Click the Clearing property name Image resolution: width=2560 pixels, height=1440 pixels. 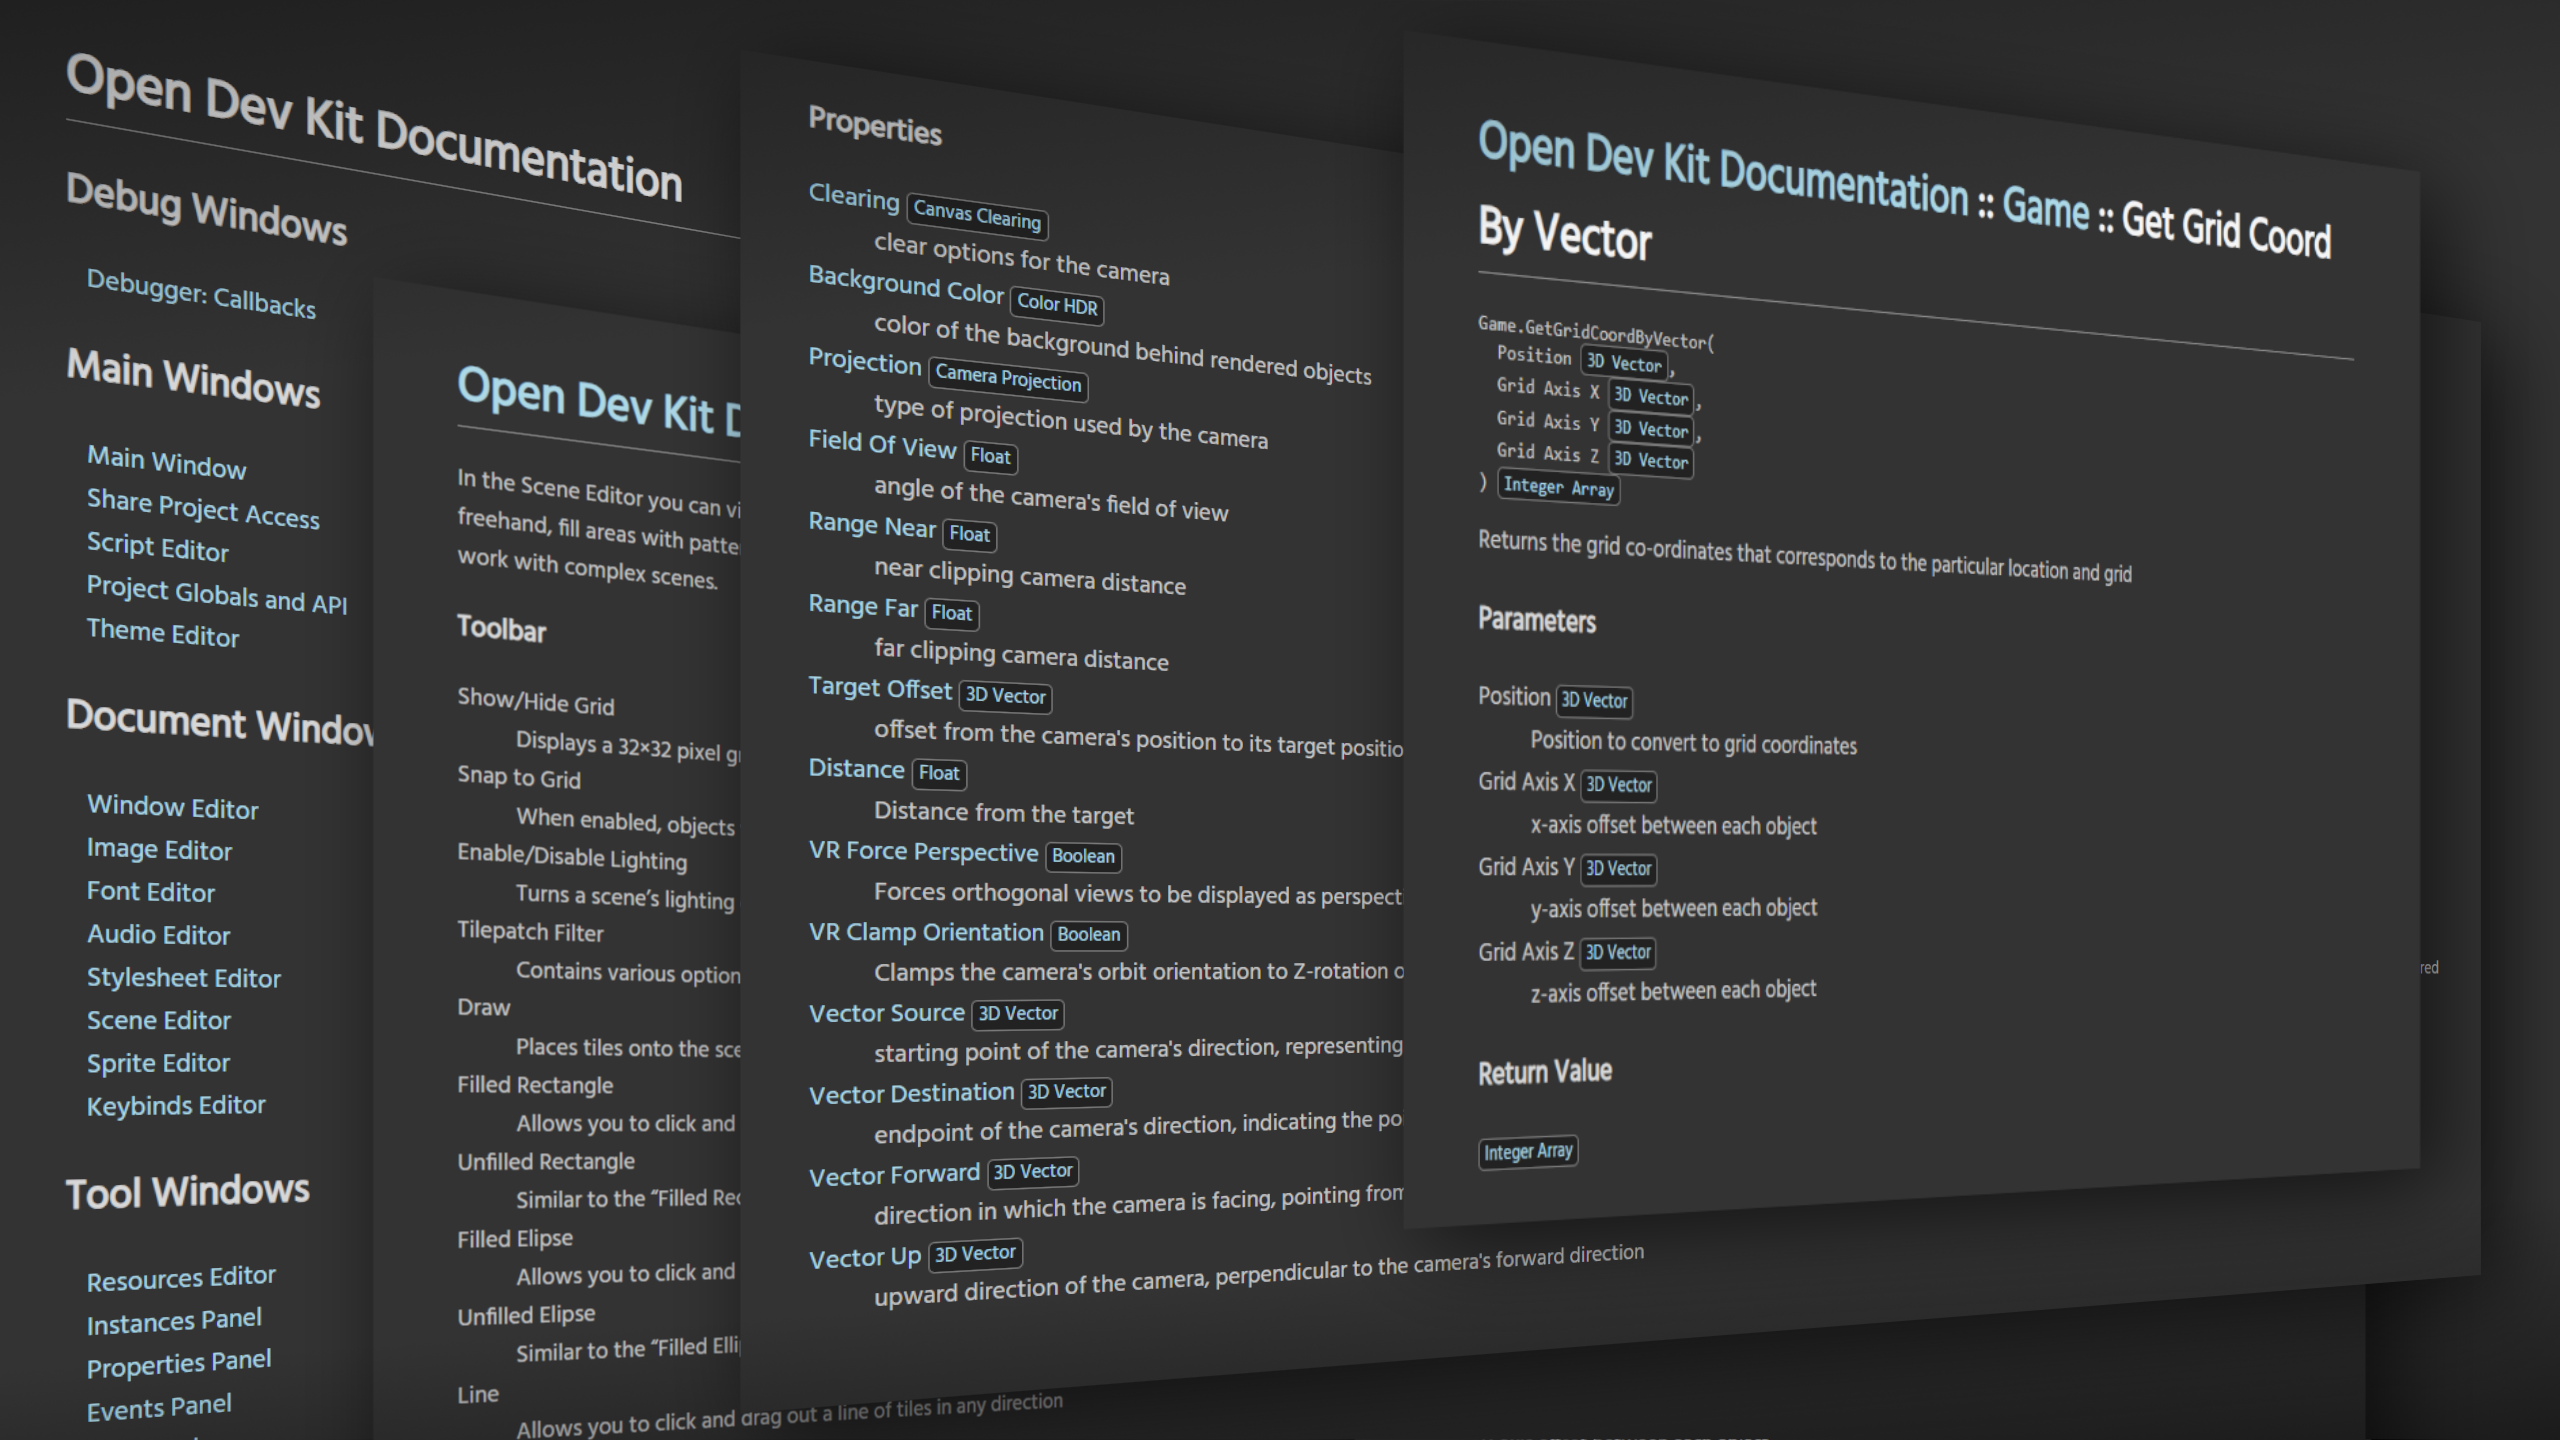[853, 196]
